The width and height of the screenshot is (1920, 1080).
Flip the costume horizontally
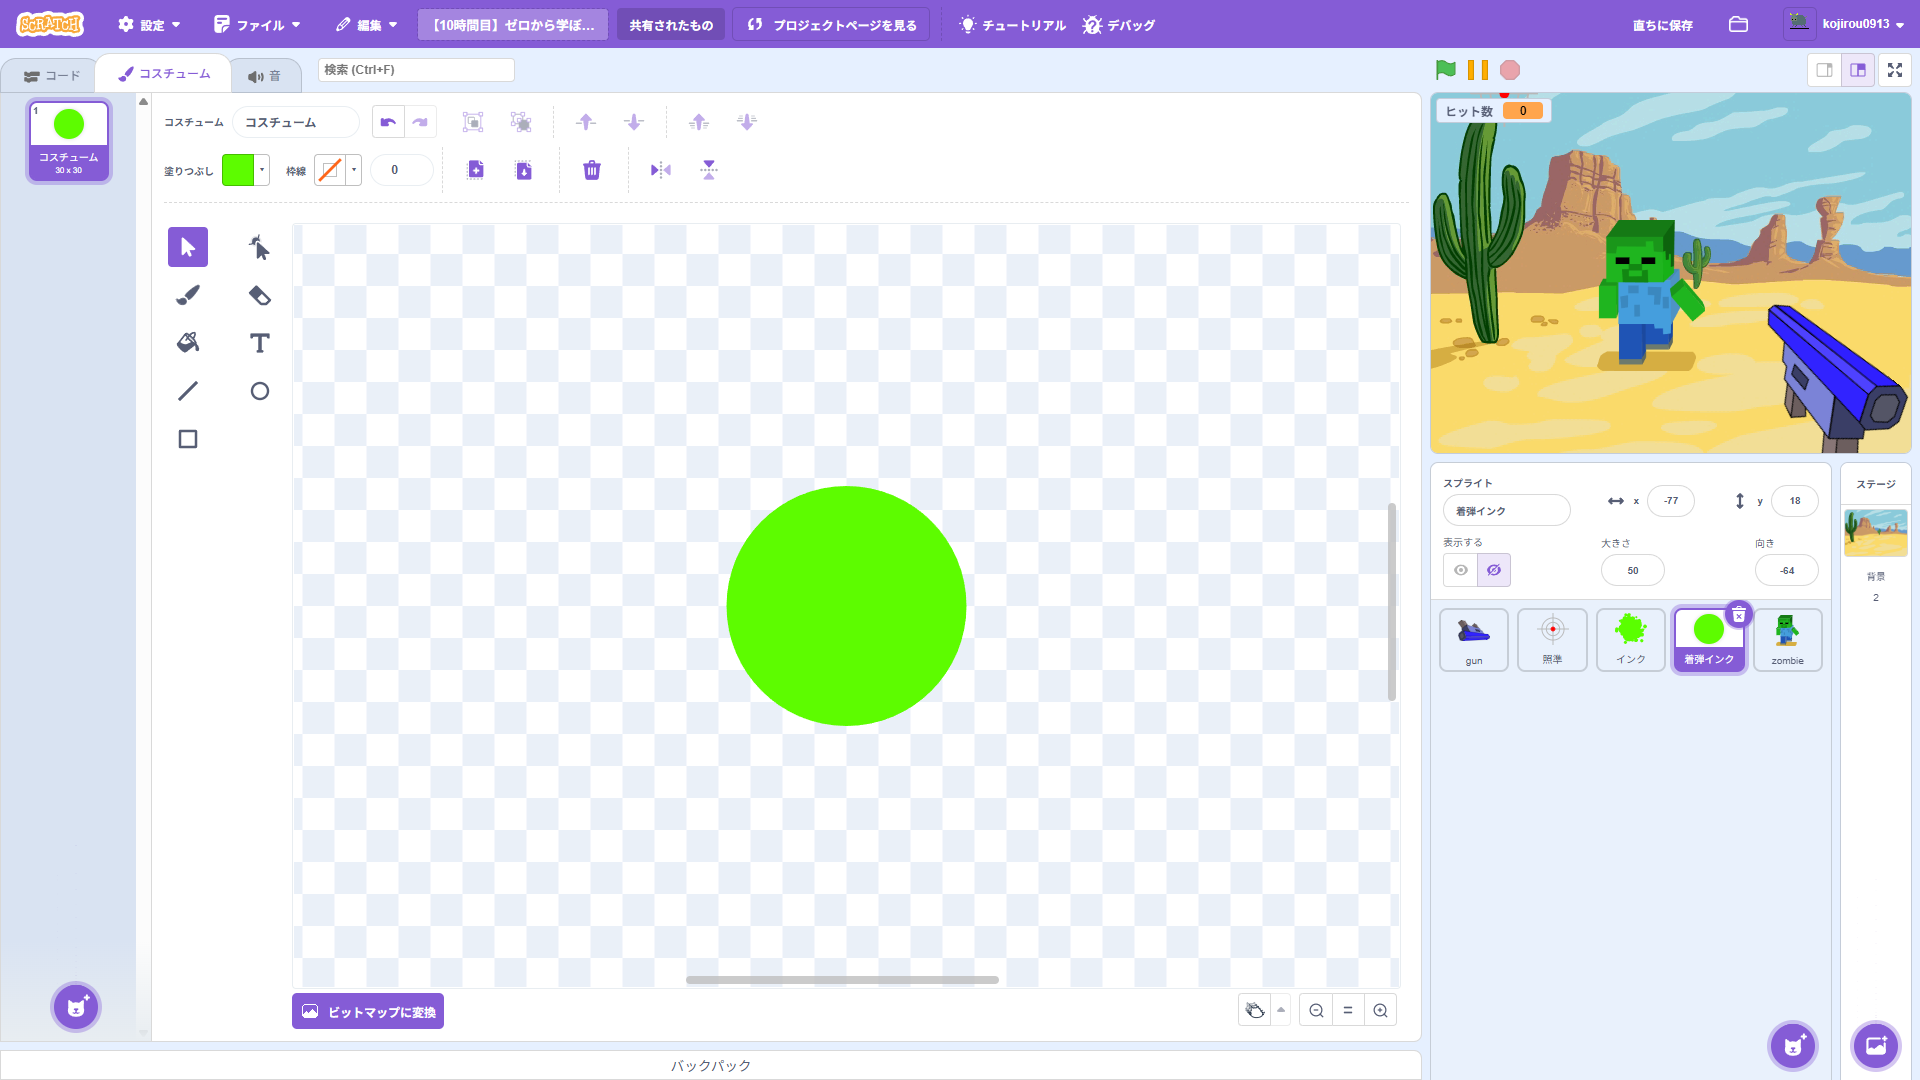coord(661,170)
